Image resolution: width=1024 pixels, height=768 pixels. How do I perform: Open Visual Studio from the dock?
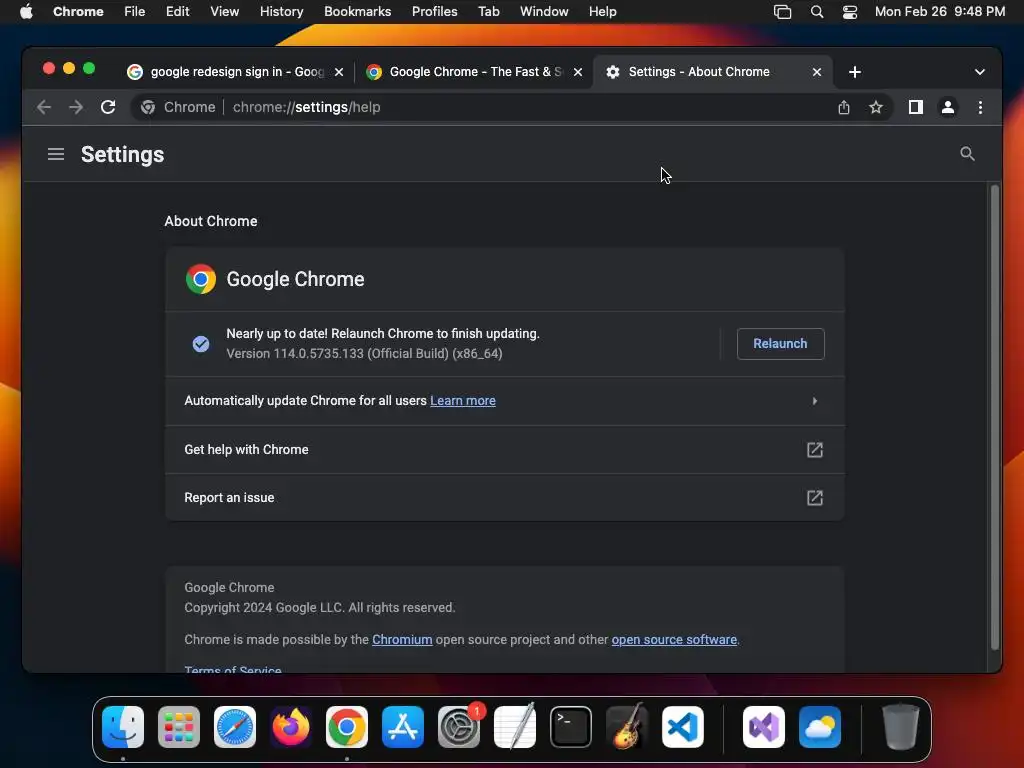pyautogui.click(x=763, y=727)
